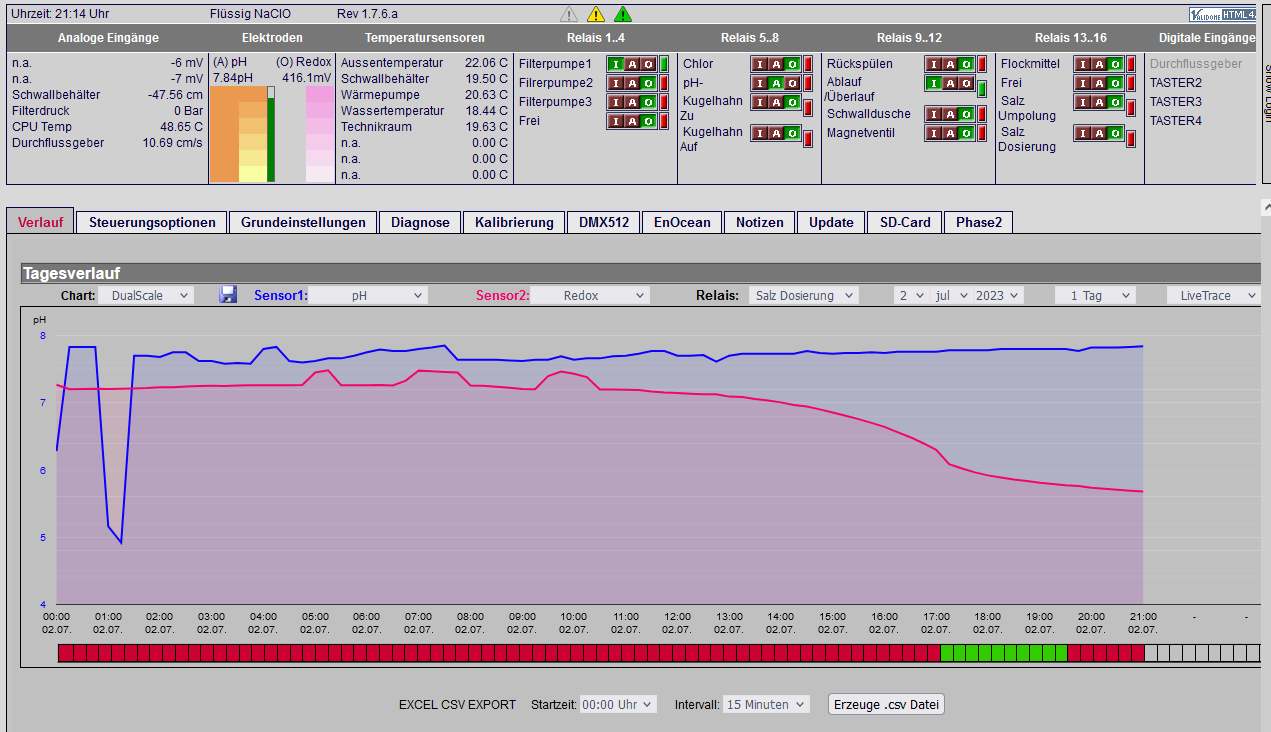Switch to the Steuerungsoptionen tab
Image resolution: width=1271 pixels, height=732 pixels.
[x=152, y=222]
